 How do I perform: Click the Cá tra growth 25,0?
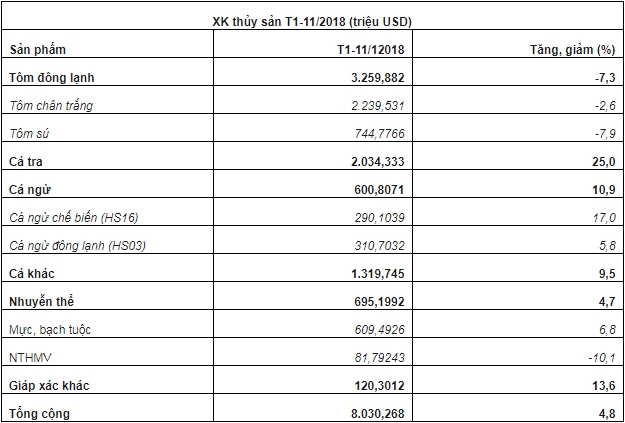tap(603, 160)
